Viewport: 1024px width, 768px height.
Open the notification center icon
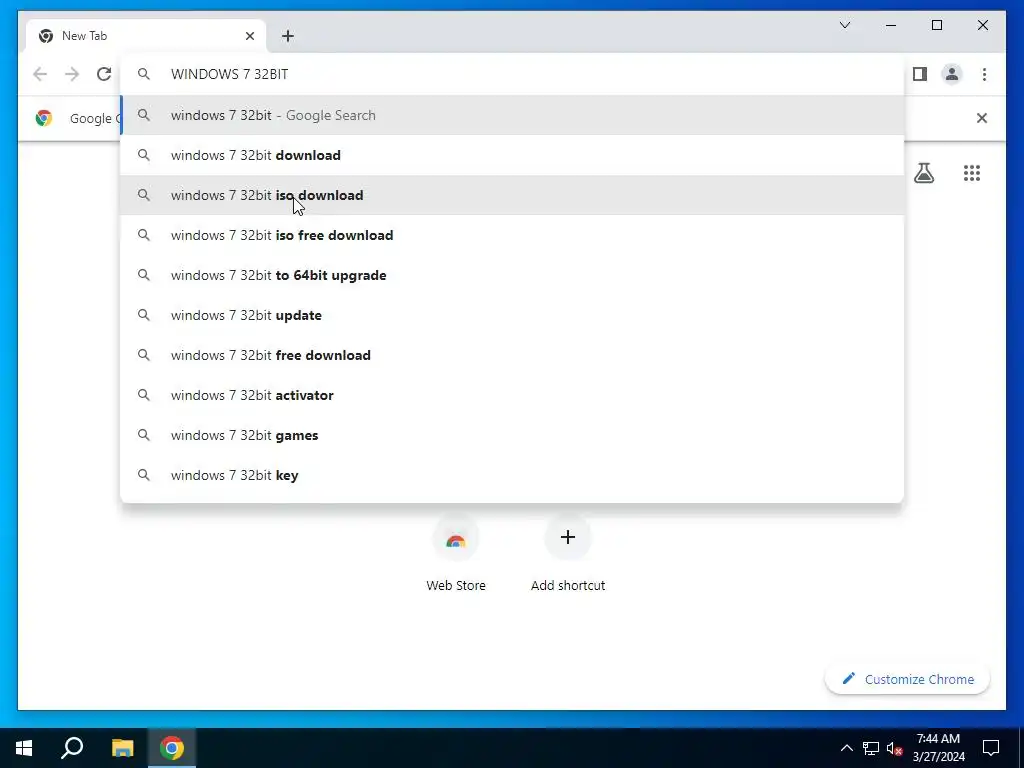pyautogui.click(x=991, y=748)
